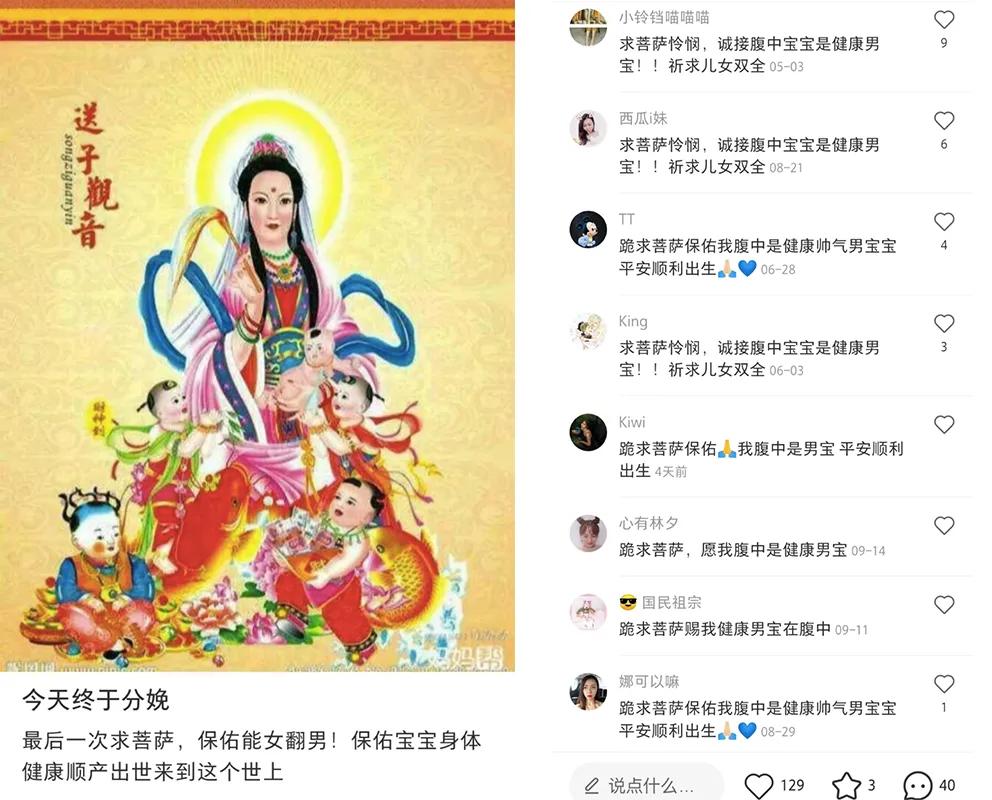Open the username 西瓜i妹
The height and width of the screenshot is (800, 992).
(643, 118)
